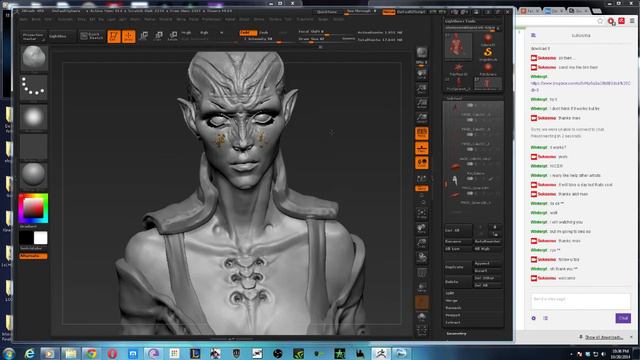The image size is (640, 360).
Task: Click the Append subtool button
Action: pyautogui.click(x=488, y=263)
